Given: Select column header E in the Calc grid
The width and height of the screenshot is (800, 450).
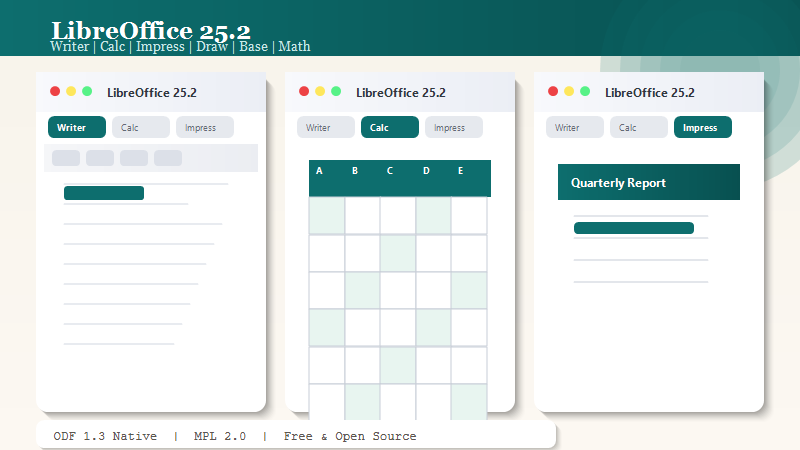Looking at the screenshot, I should (461, 171).
